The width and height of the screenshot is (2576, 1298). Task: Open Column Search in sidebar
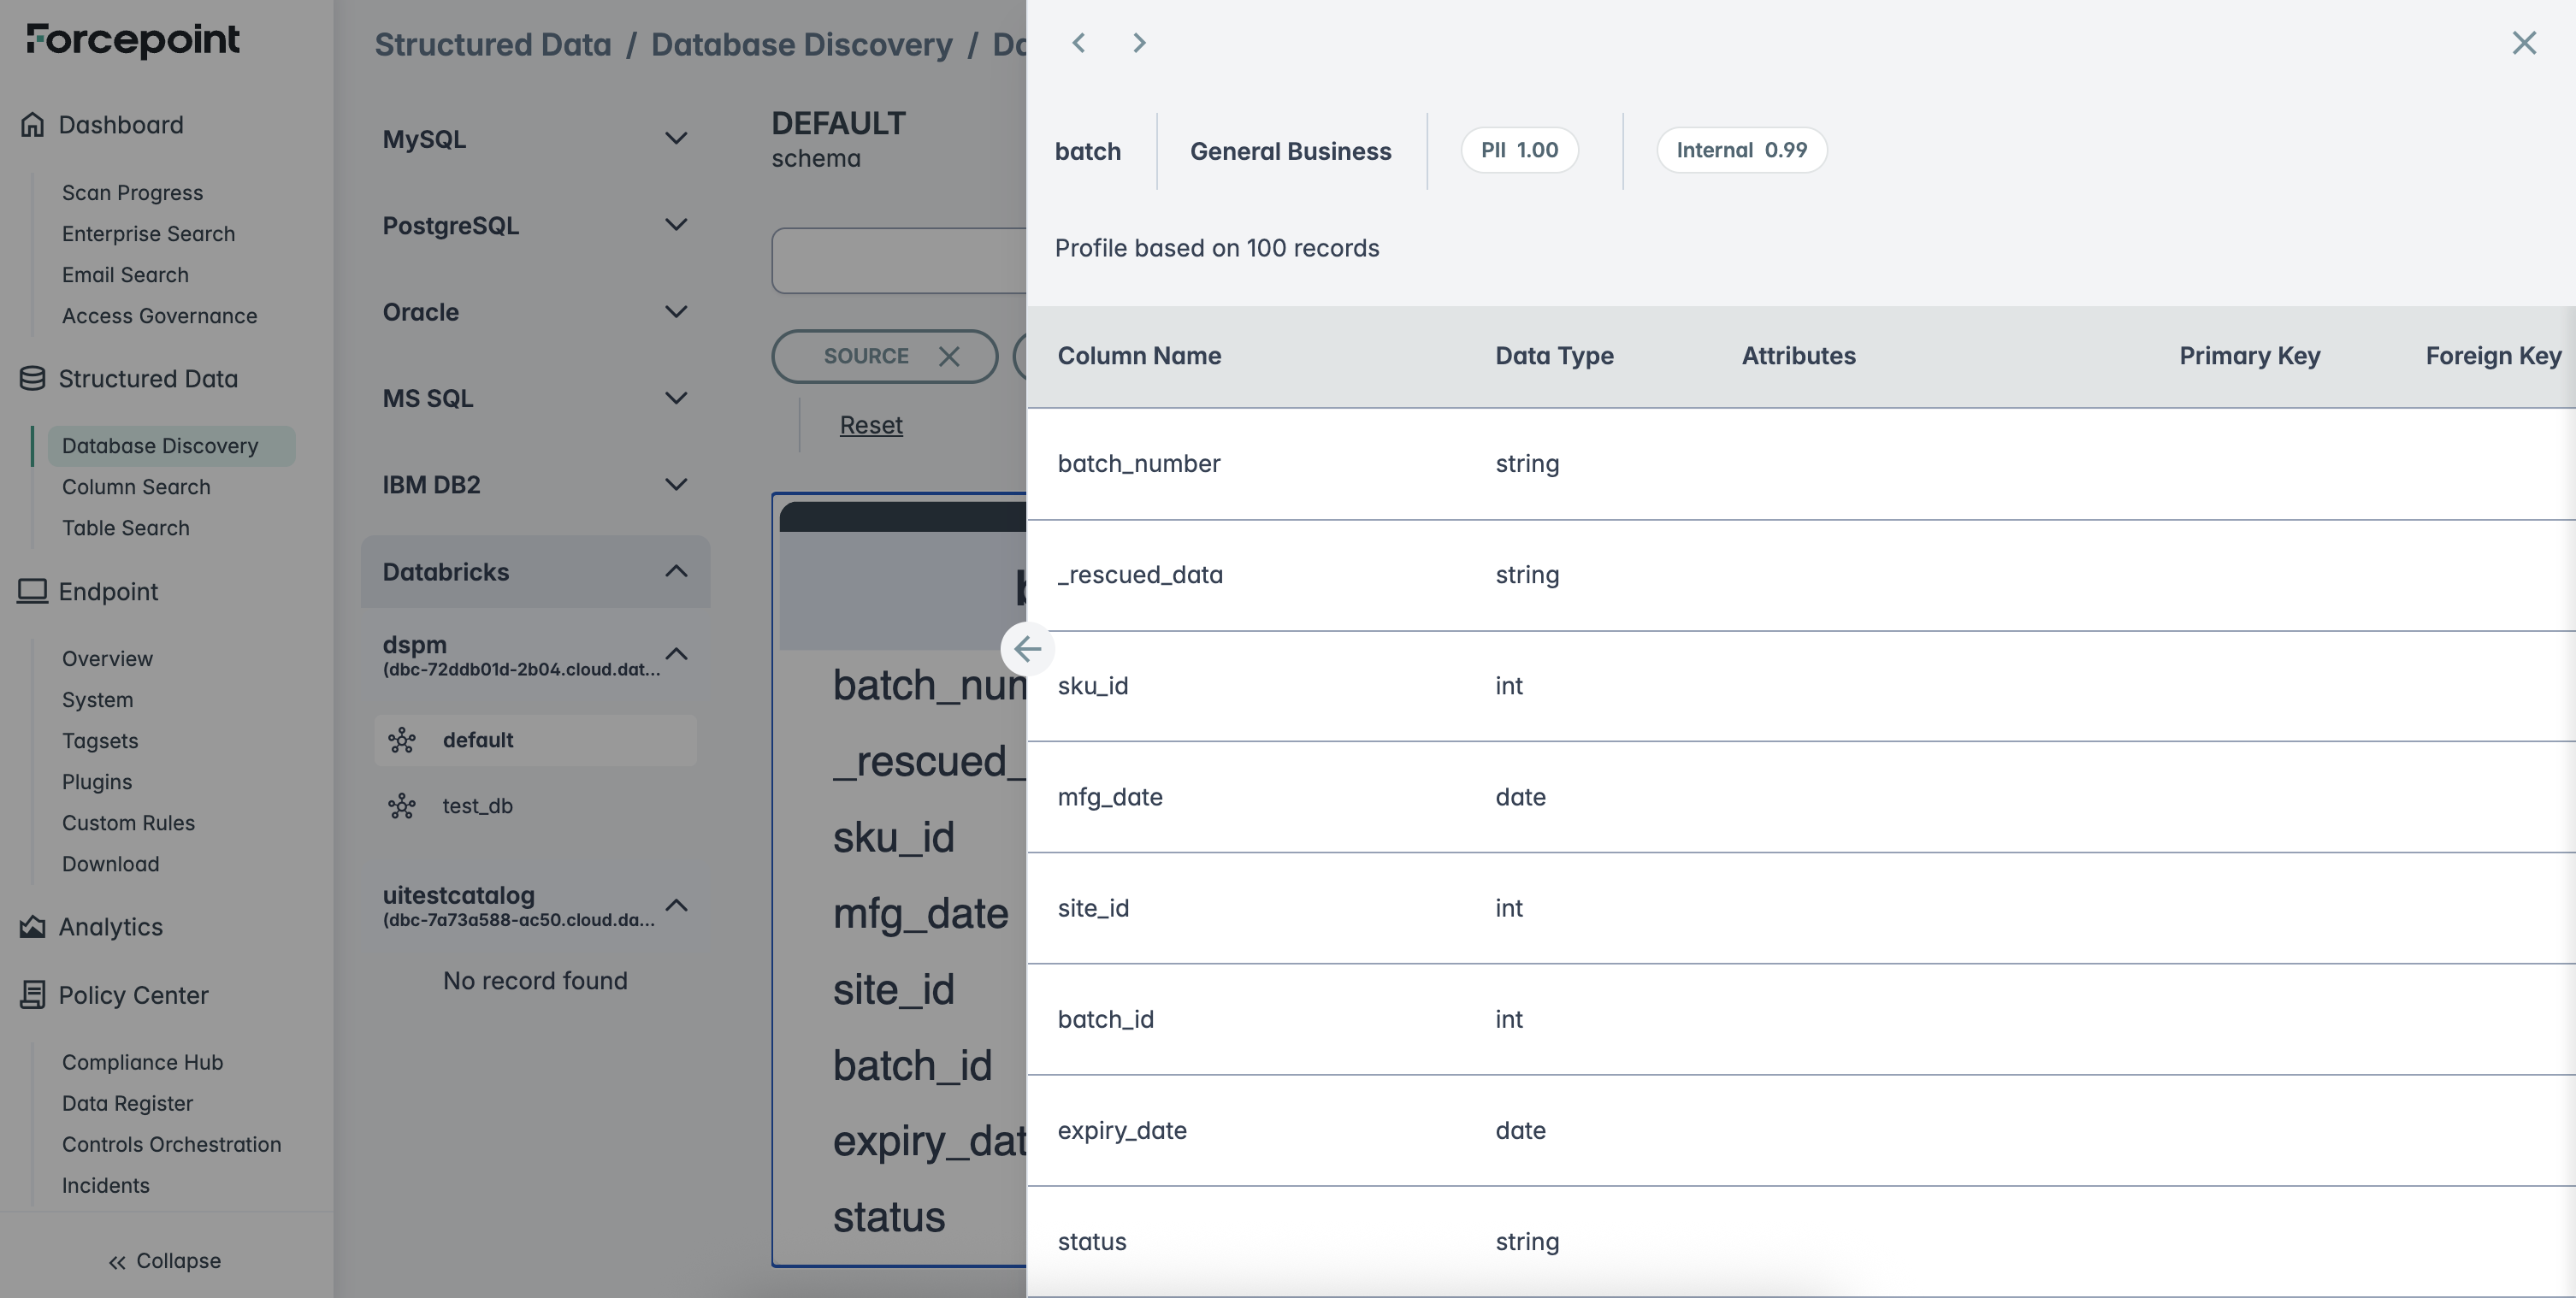(136, 487)
